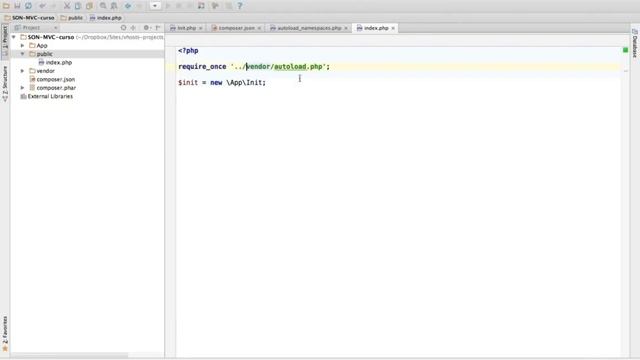Viewport: 640px width, 360px height.
Task: Toggle the Favorites tool window side tab
Action: 5,333
